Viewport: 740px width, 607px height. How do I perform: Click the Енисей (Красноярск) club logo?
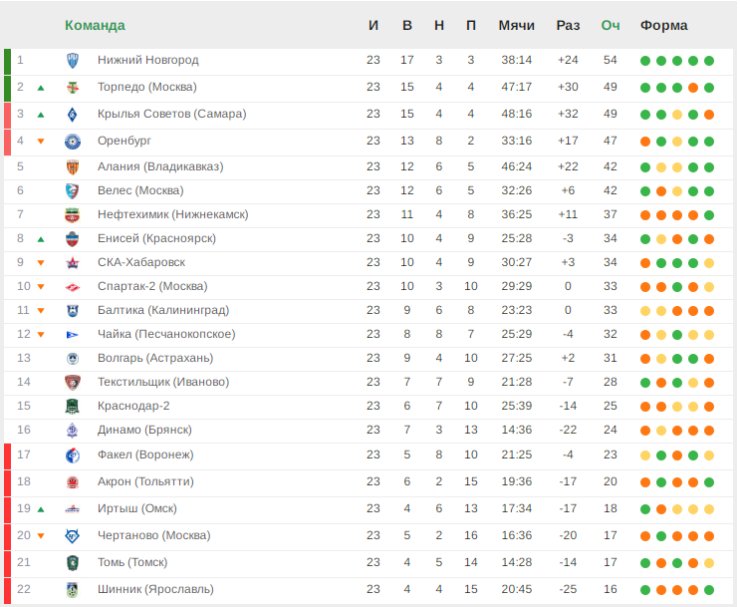click(x=72, y=238)
